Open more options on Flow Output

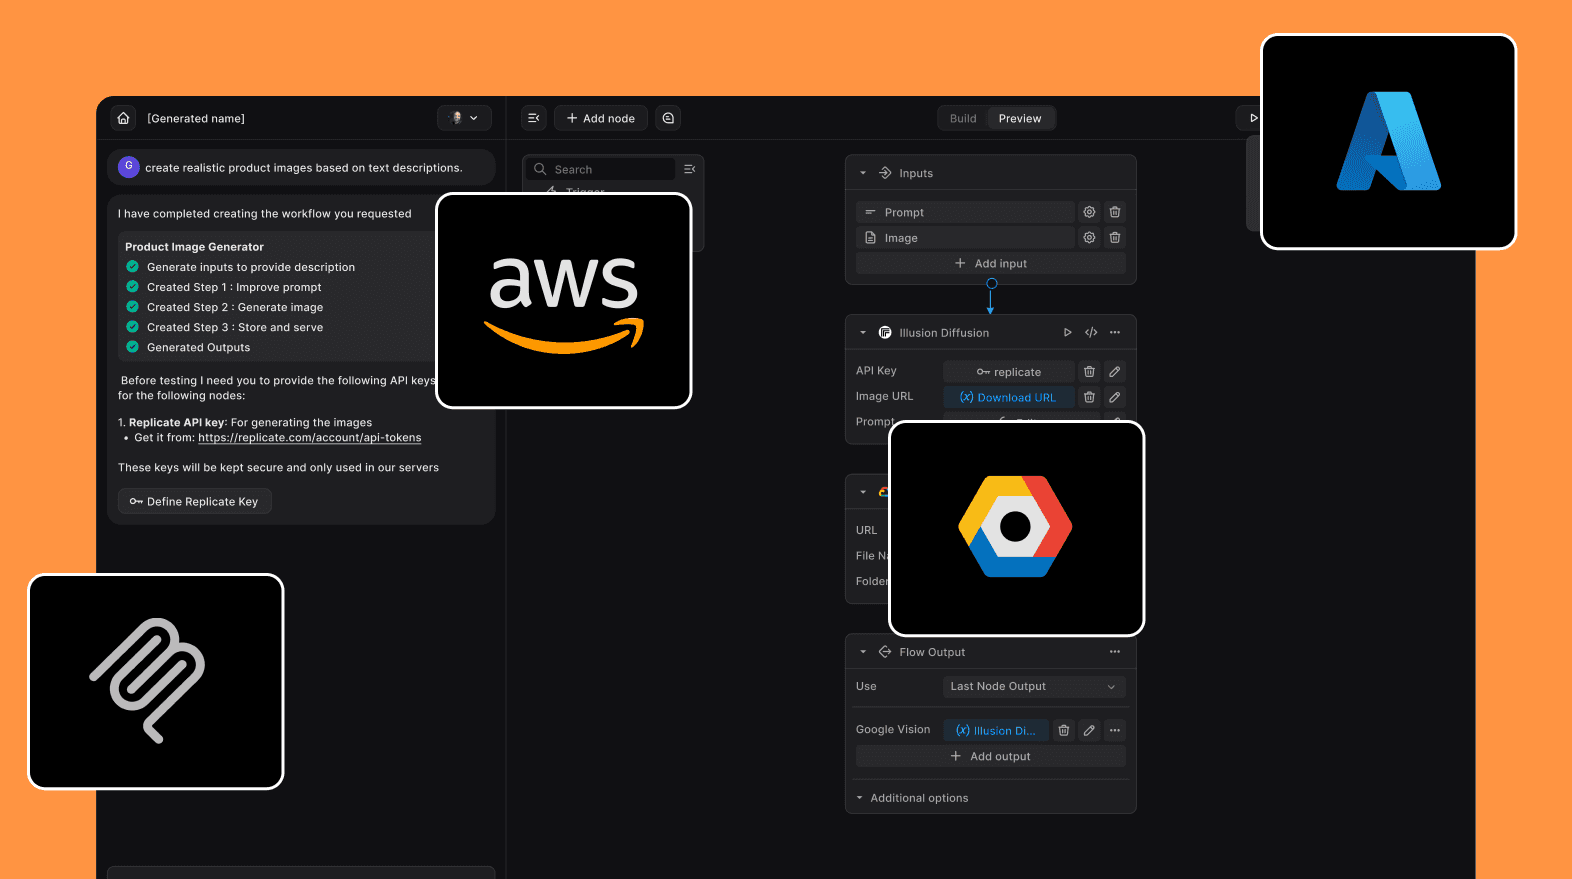pyautogui.click(x=1115, y=652)
